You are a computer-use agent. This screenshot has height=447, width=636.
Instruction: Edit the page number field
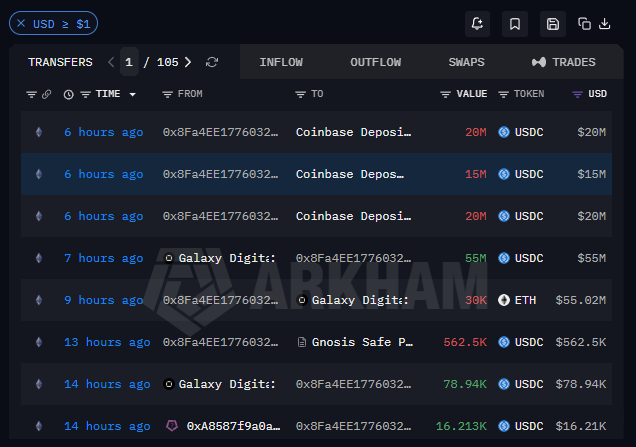click(x=129, y=62)
